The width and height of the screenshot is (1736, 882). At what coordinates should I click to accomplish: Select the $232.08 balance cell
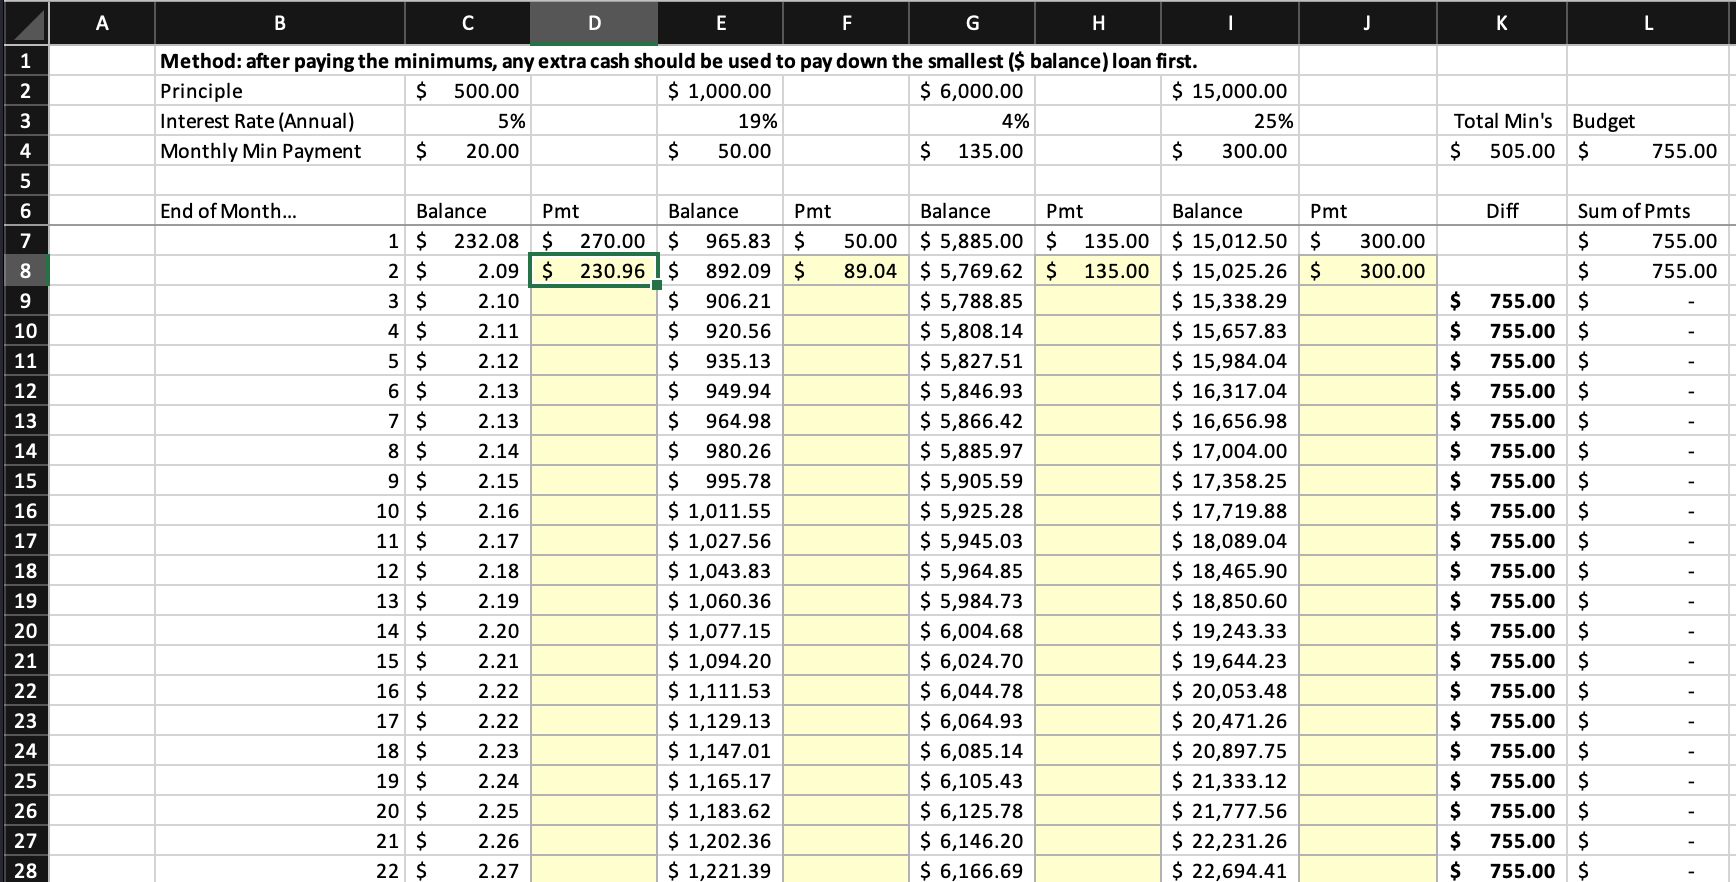(x=468, y=241)
